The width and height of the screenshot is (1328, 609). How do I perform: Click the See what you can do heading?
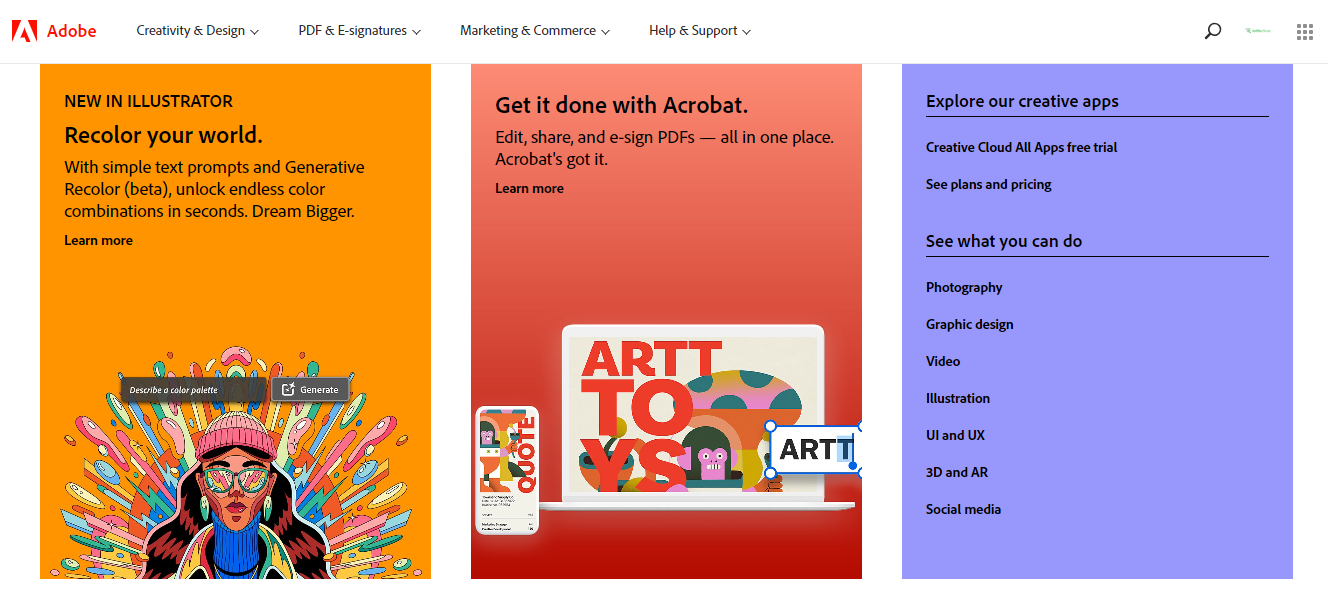point(1004,241)
